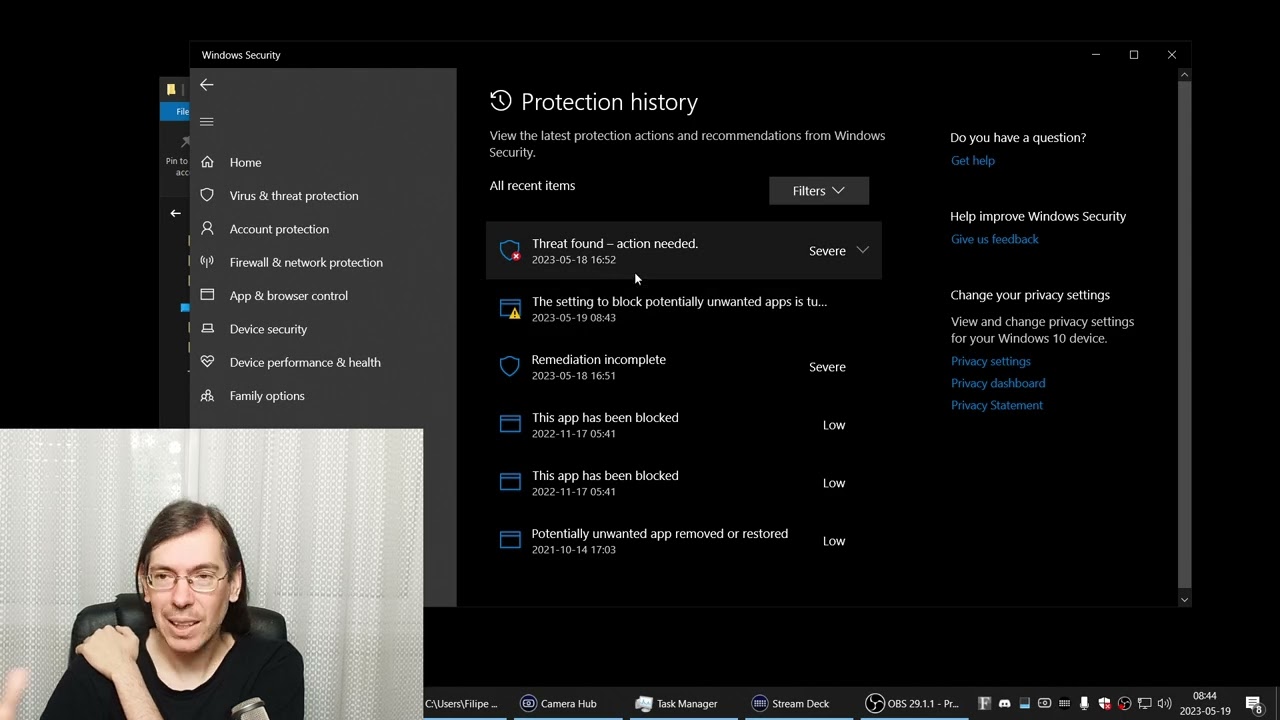The width and height of the screenshot is (1280, 720).
Task: Select Family options in sidebar
Action: [267, 396]
